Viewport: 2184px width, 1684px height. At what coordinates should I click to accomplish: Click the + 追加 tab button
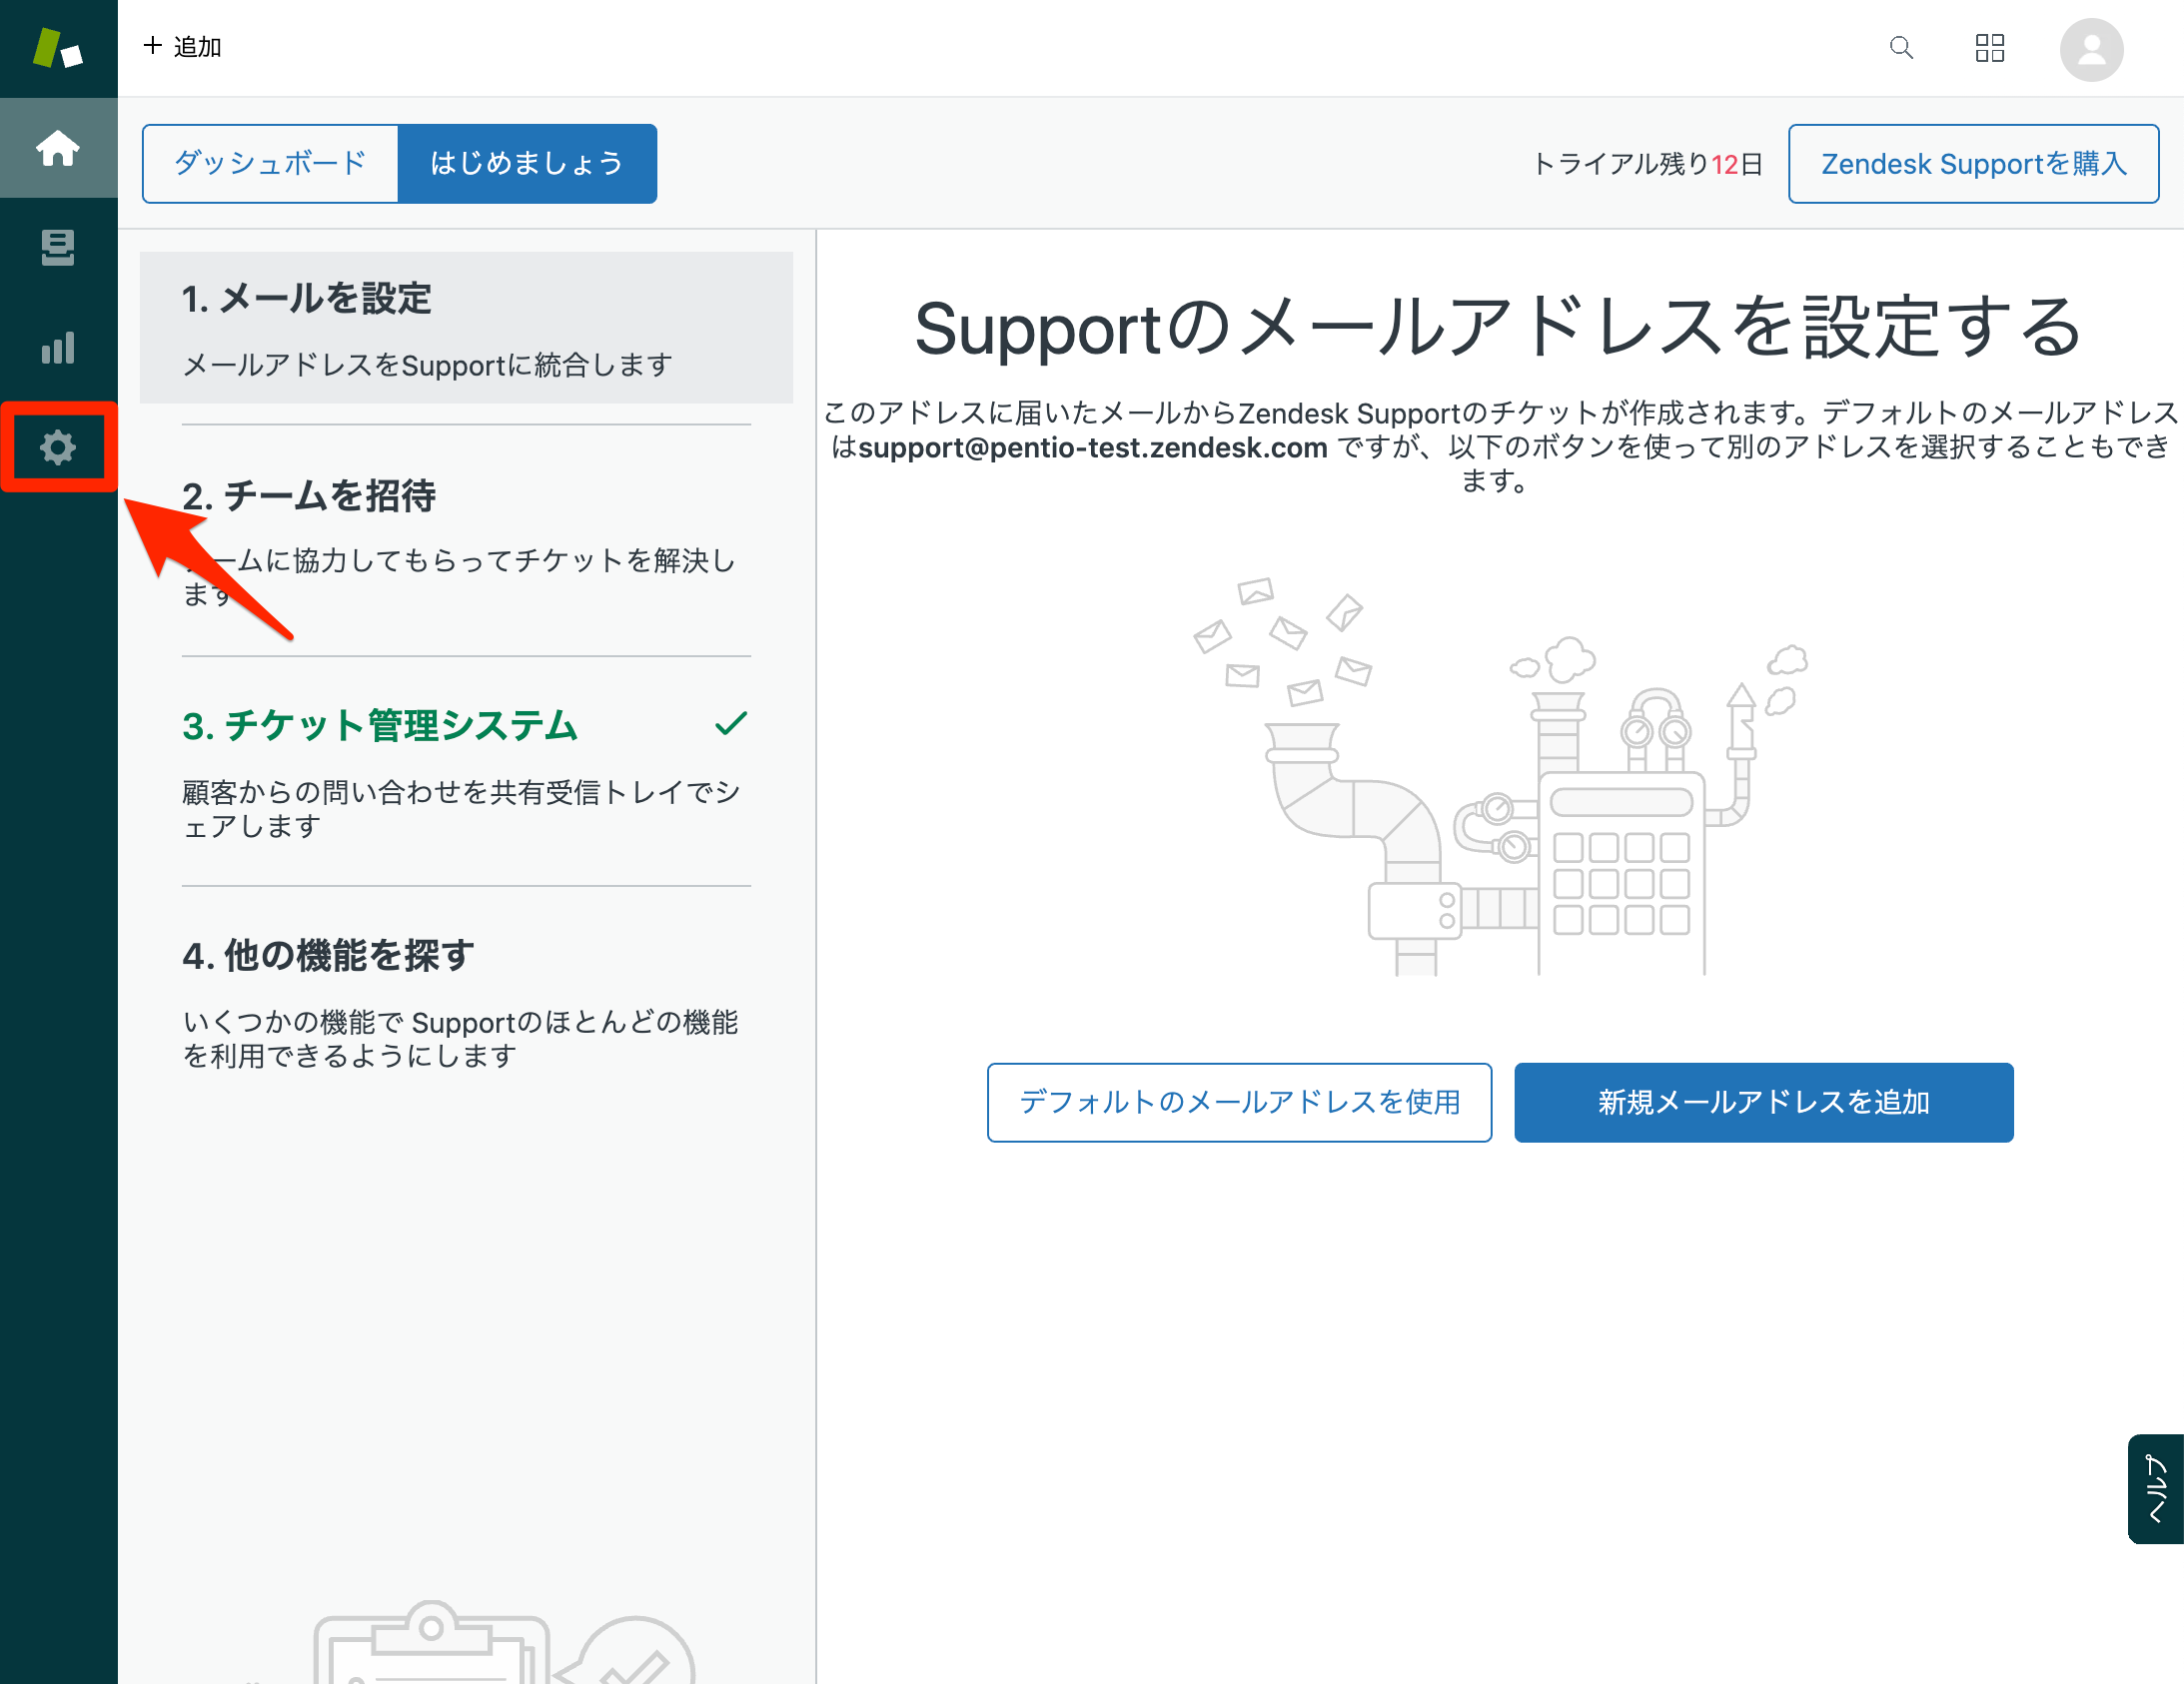click(x=182, y=47)
